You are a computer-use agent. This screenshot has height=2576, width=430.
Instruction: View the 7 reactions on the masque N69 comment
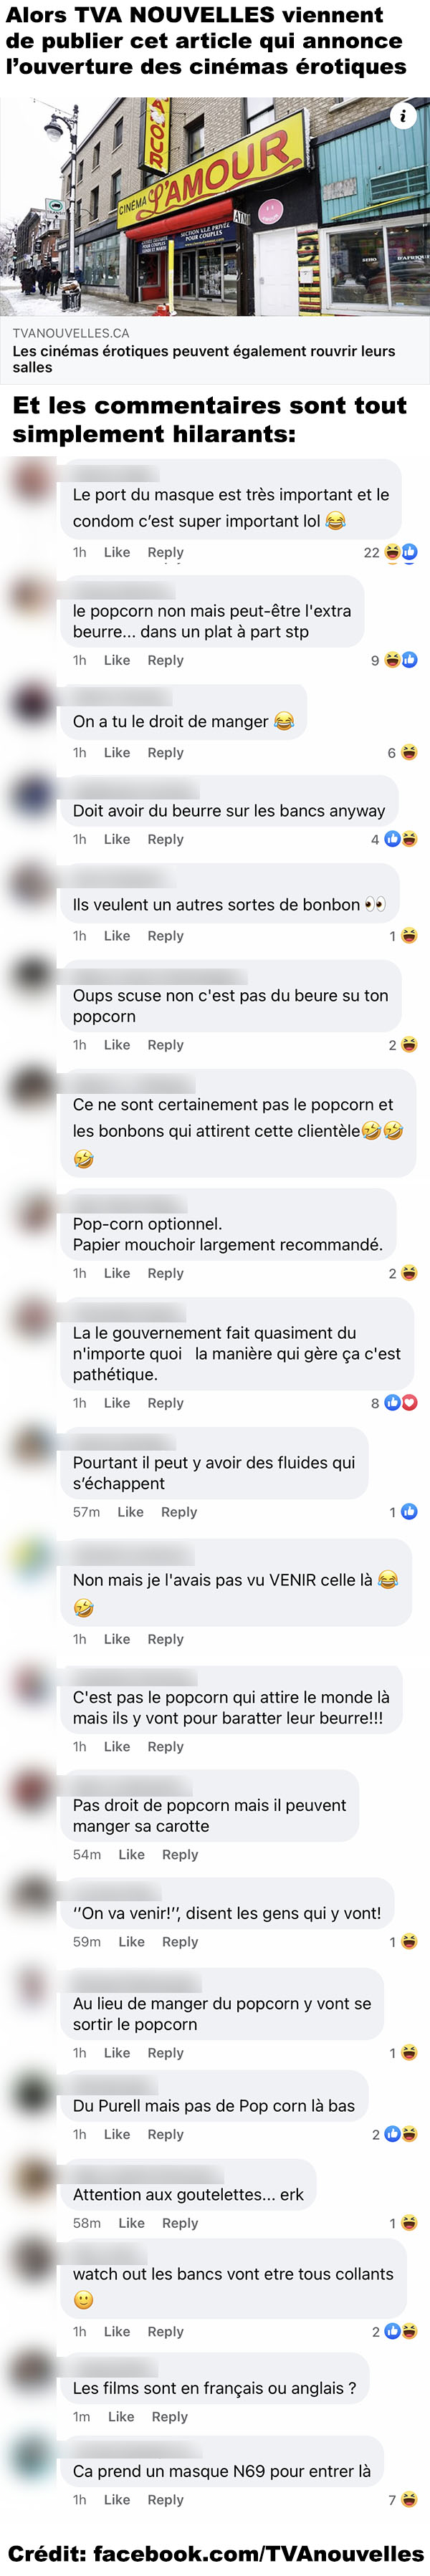[x=402, y=2499]
